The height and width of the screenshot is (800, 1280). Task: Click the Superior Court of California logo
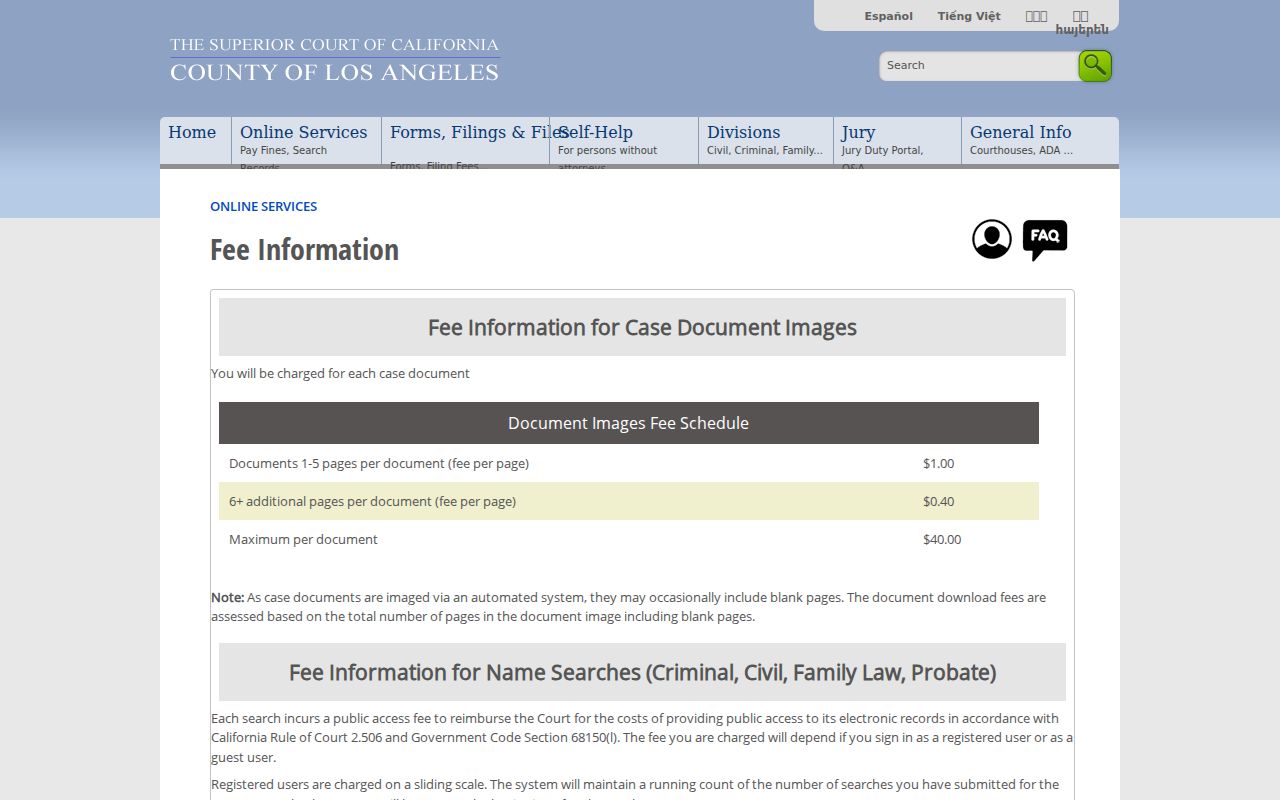tap(334, 59)
